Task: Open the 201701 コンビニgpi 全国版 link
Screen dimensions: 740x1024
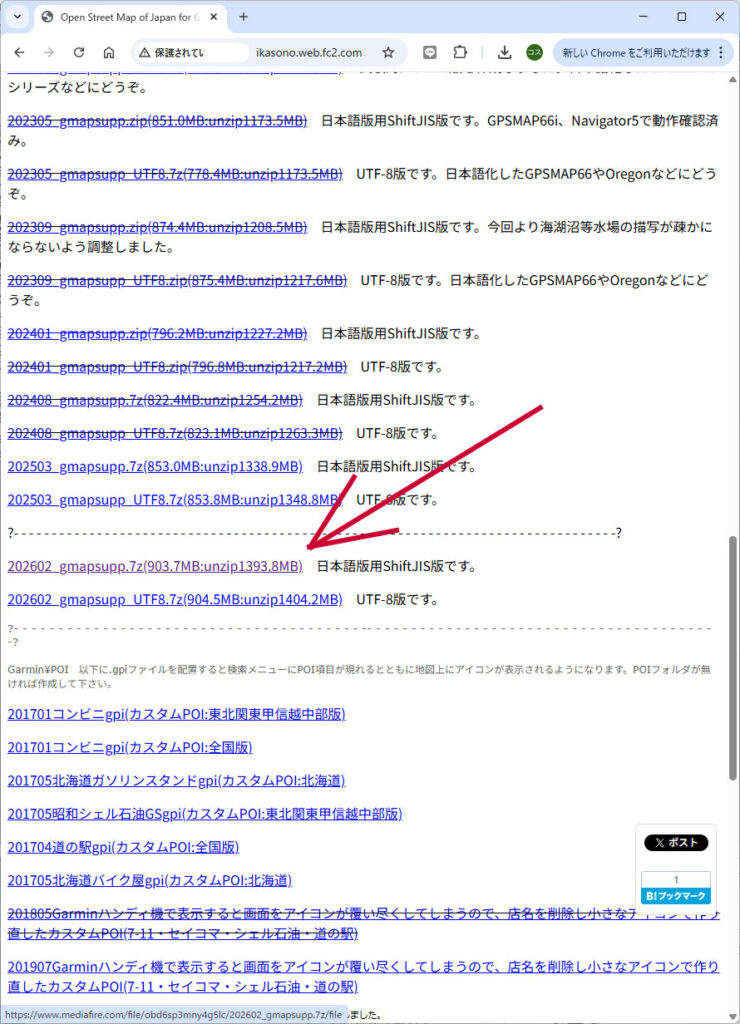Action: point(129,747)
